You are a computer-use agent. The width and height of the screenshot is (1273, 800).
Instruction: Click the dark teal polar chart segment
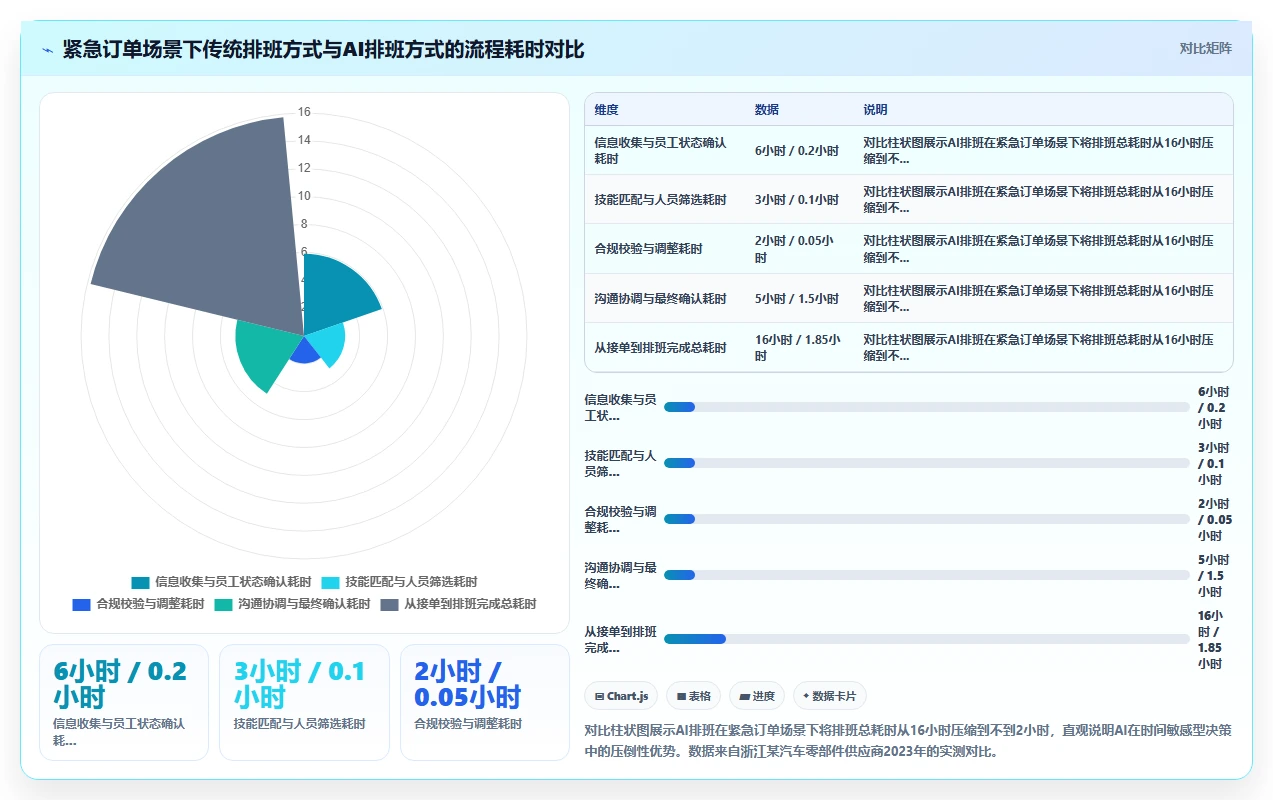pos(338,295)
